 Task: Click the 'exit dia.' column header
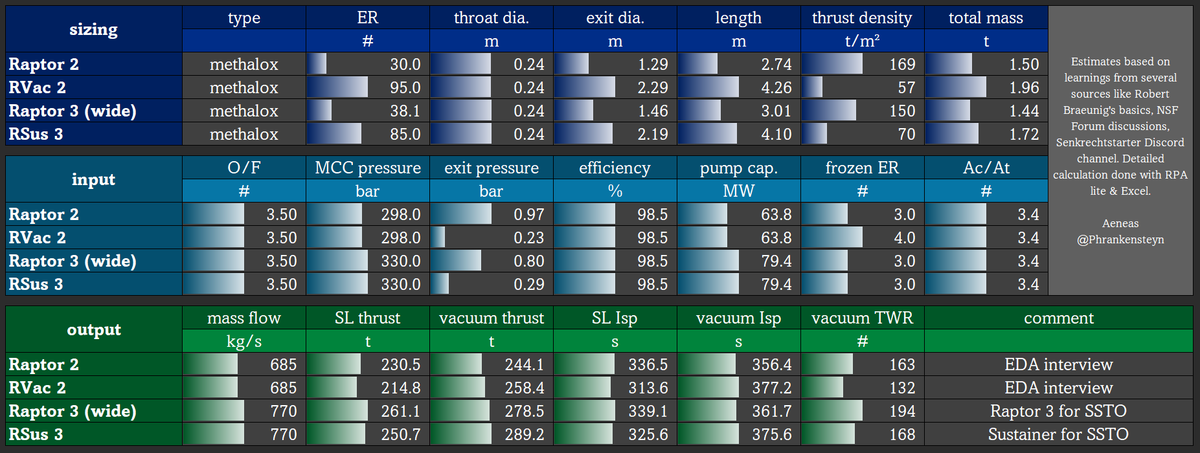tap(614, 17)
